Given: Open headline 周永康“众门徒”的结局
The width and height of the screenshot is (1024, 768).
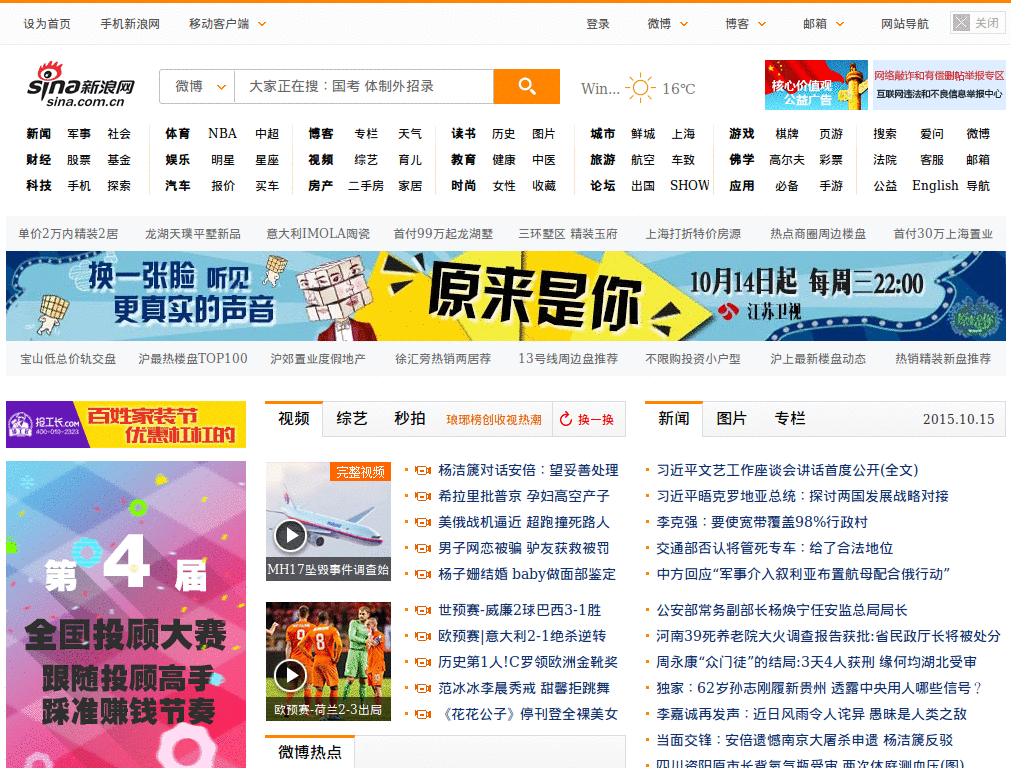Looking at the screenshot, I should (x=816, y=662).
